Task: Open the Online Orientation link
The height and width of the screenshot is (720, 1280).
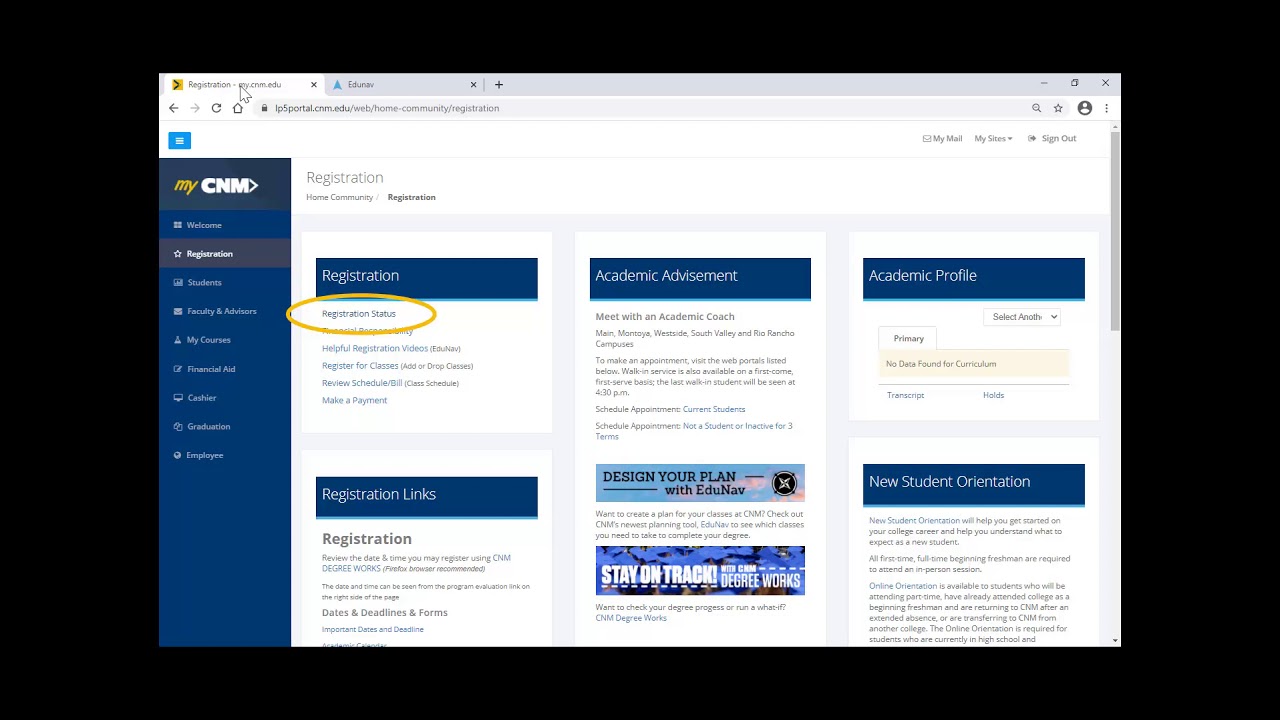Action: click(903, 586)
